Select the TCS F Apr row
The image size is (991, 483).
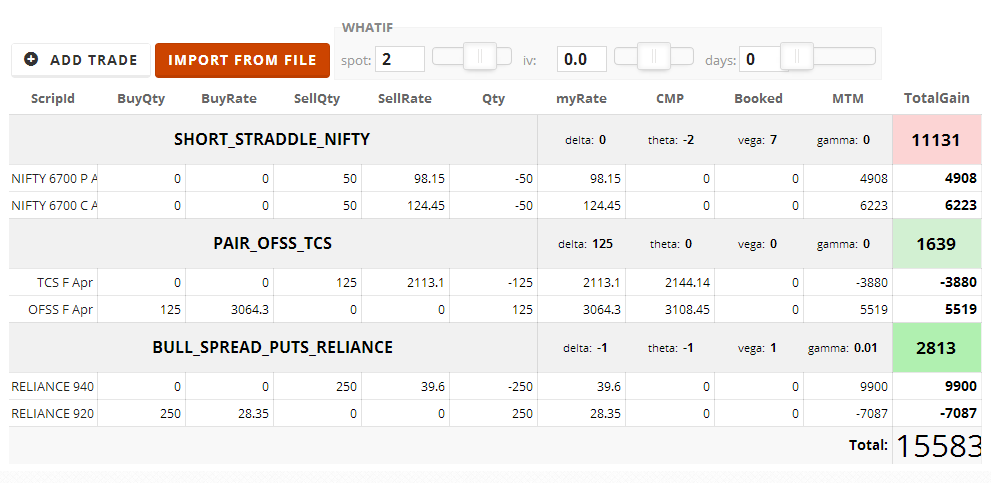pos(495,282)
